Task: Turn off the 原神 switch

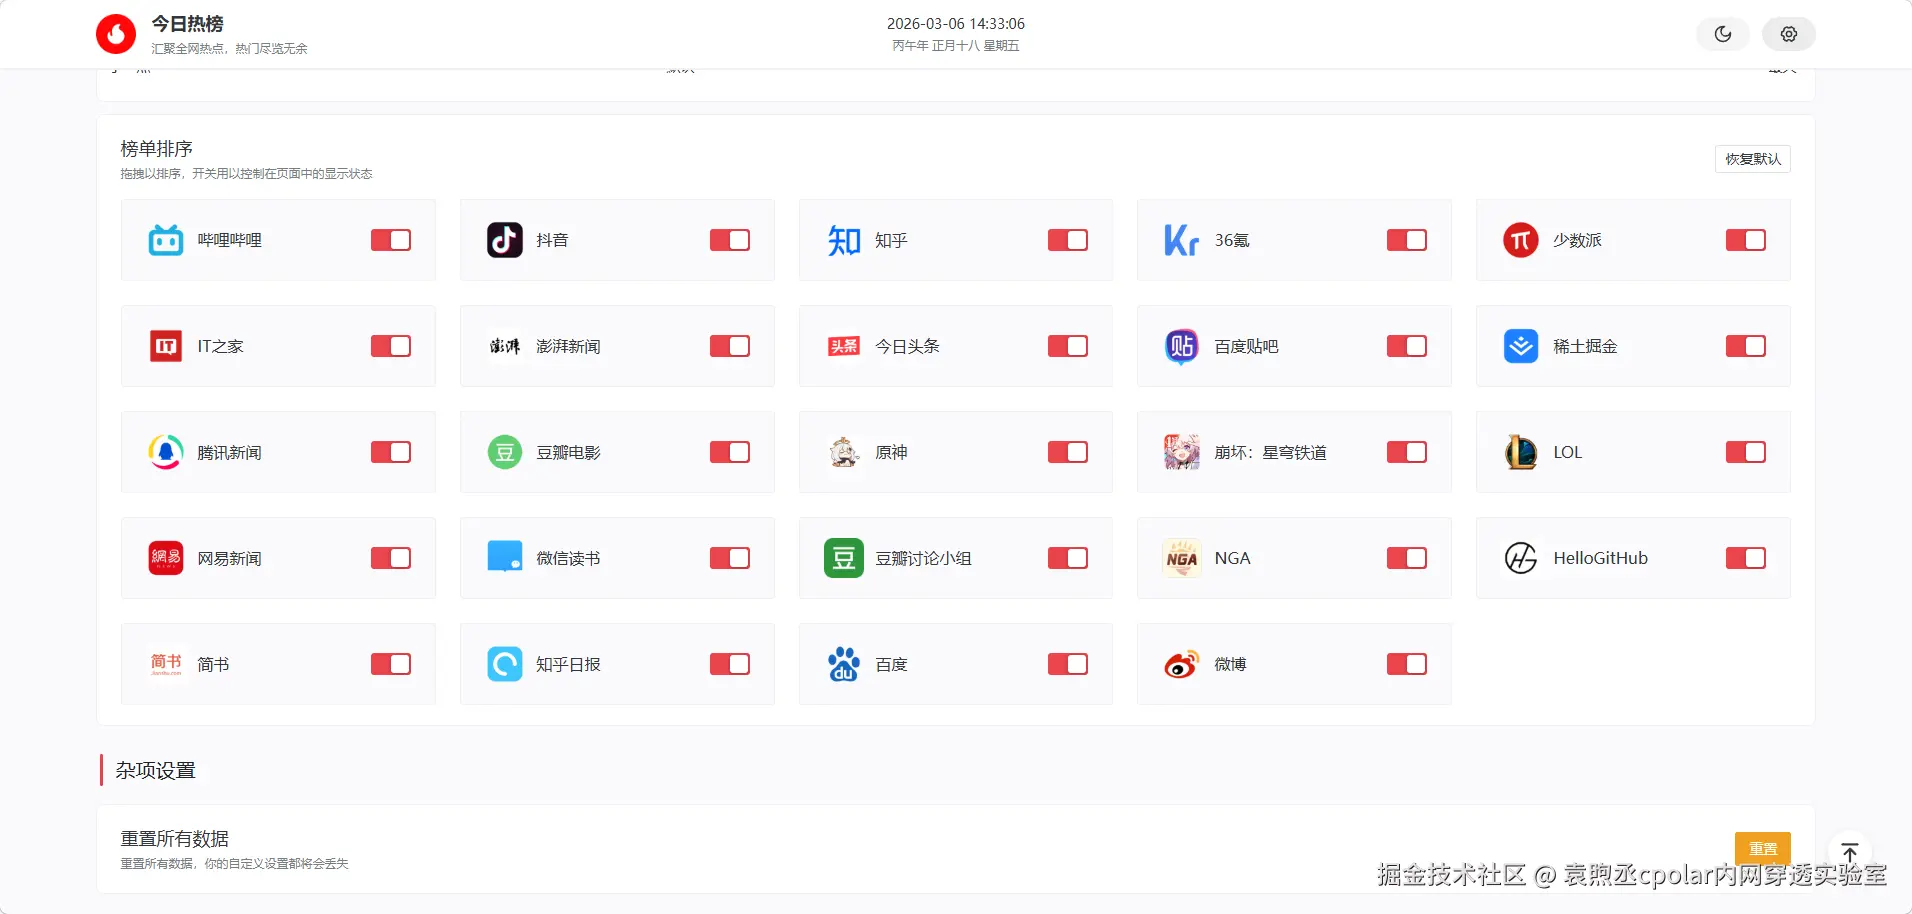Action: [x=1068, y=452]
